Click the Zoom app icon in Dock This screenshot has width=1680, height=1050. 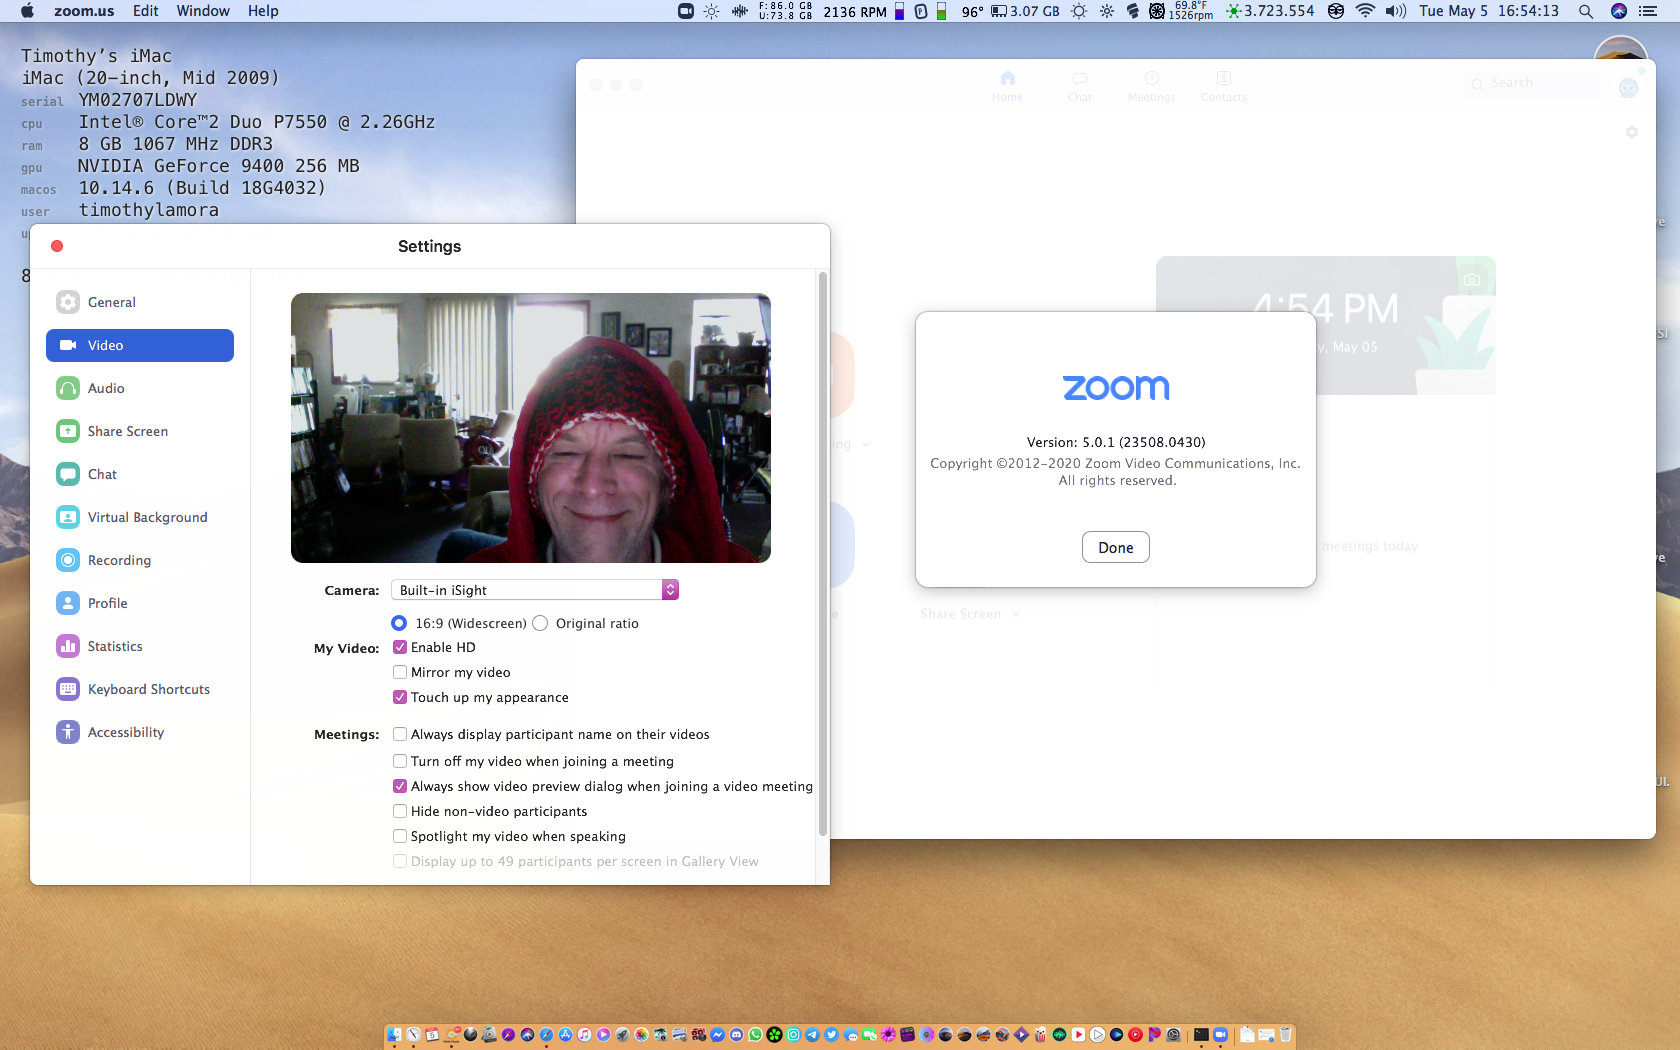[1220, 1035]
